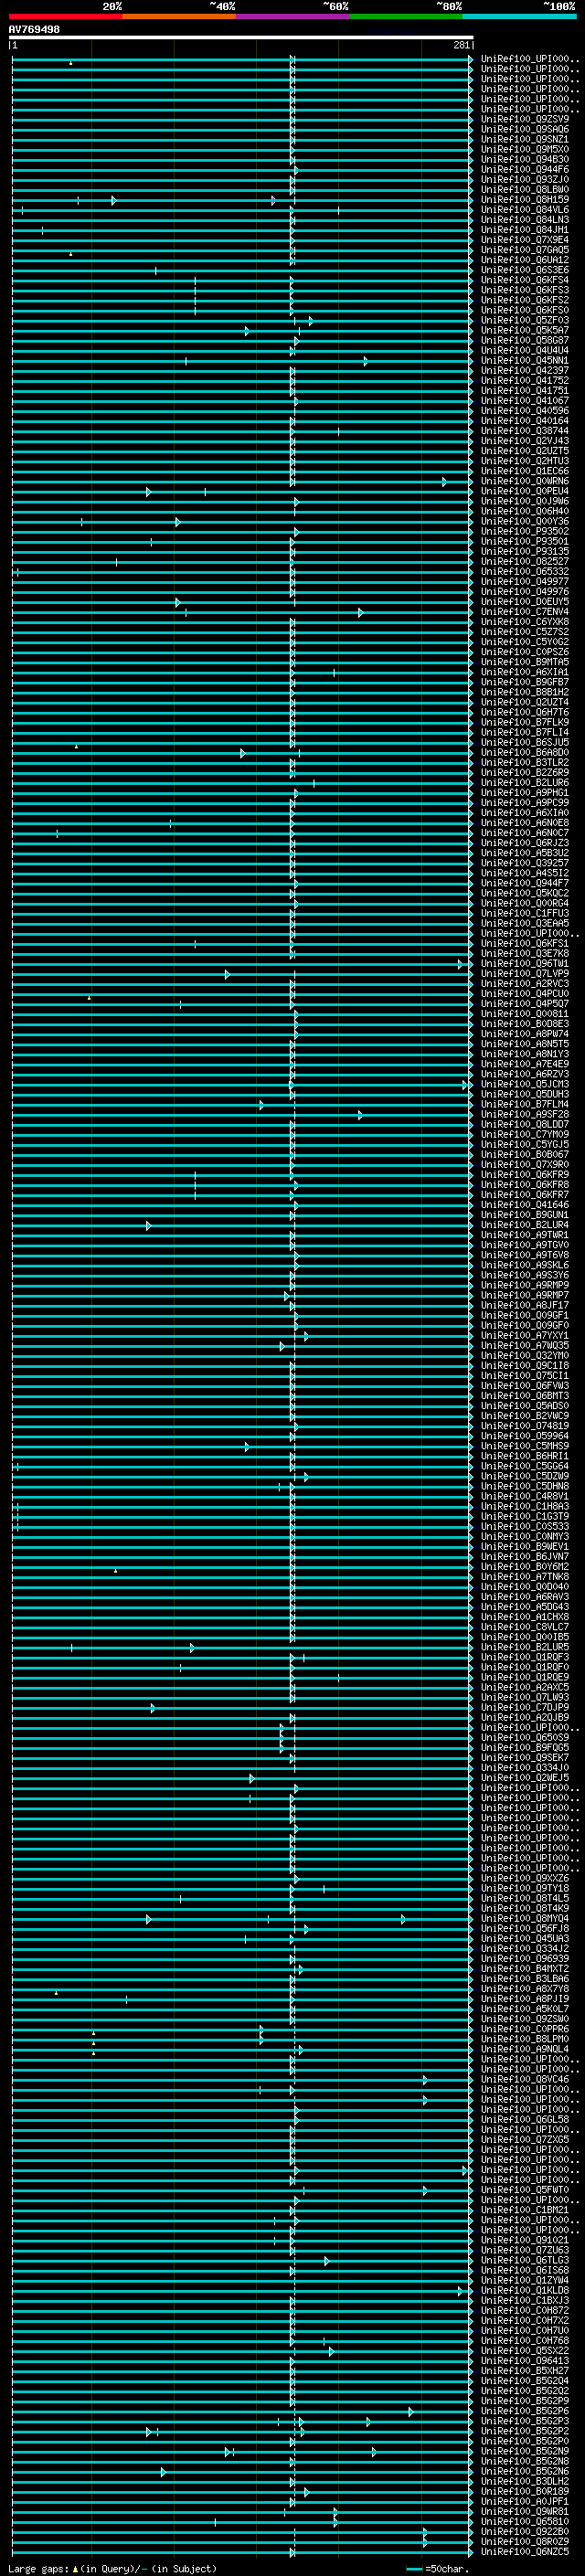Select label UniRef100_Q5FWT0
Image resolution: width=585 pixels, height=2576 pixels.
pyautogui.click(x=525, y=2190)
